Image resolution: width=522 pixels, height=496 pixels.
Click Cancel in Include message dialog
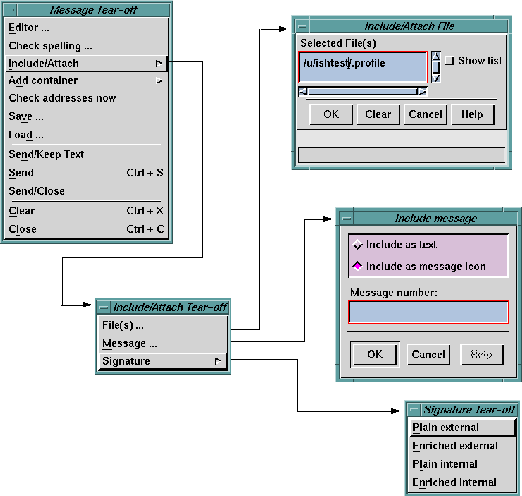428,354
